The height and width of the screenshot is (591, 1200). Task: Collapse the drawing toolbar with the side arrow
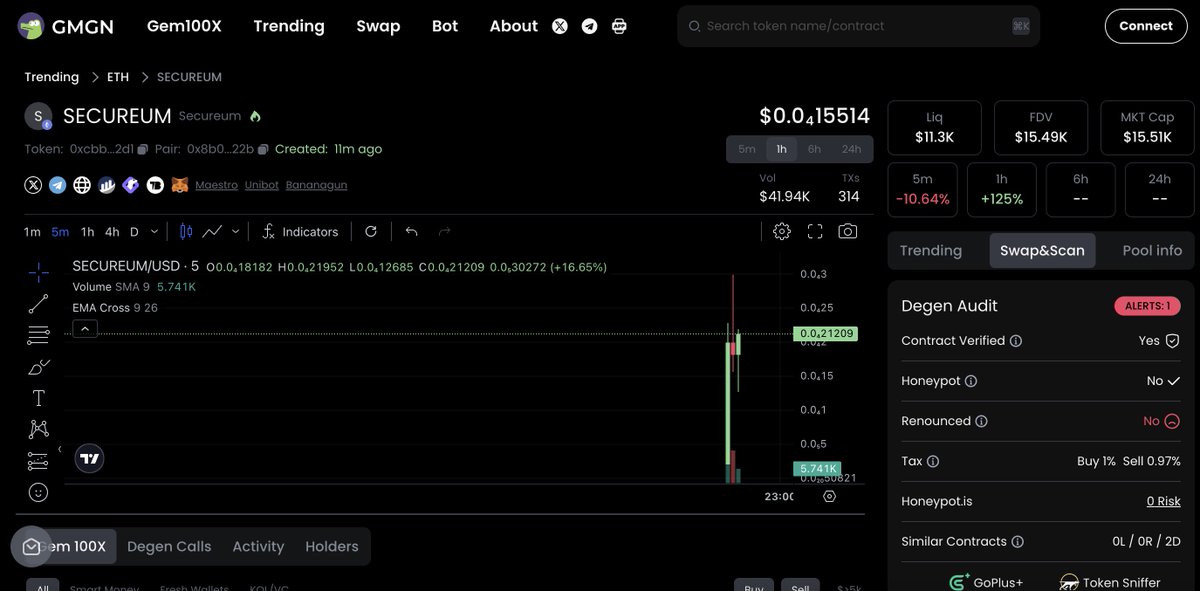[59, 450]
